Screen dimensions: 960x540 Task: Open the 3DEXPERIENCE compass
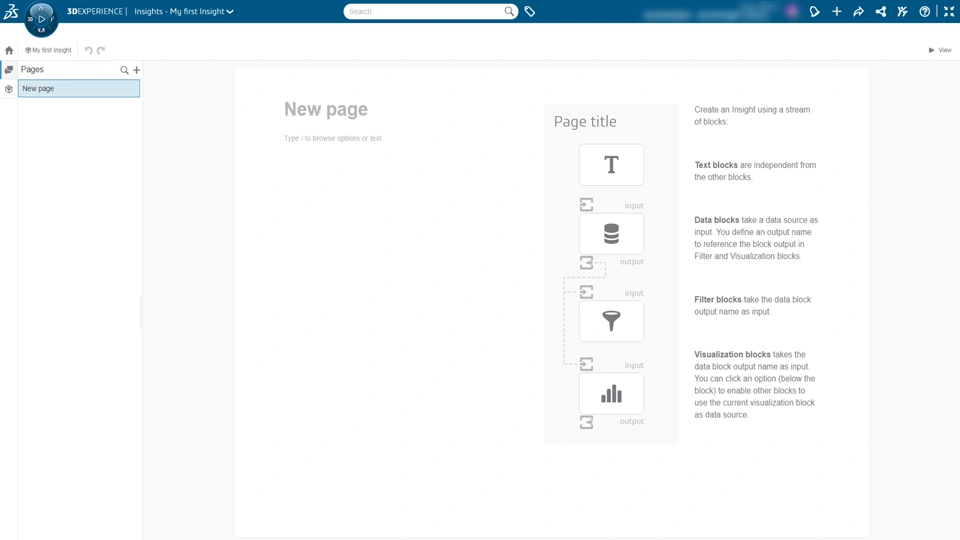42,19
